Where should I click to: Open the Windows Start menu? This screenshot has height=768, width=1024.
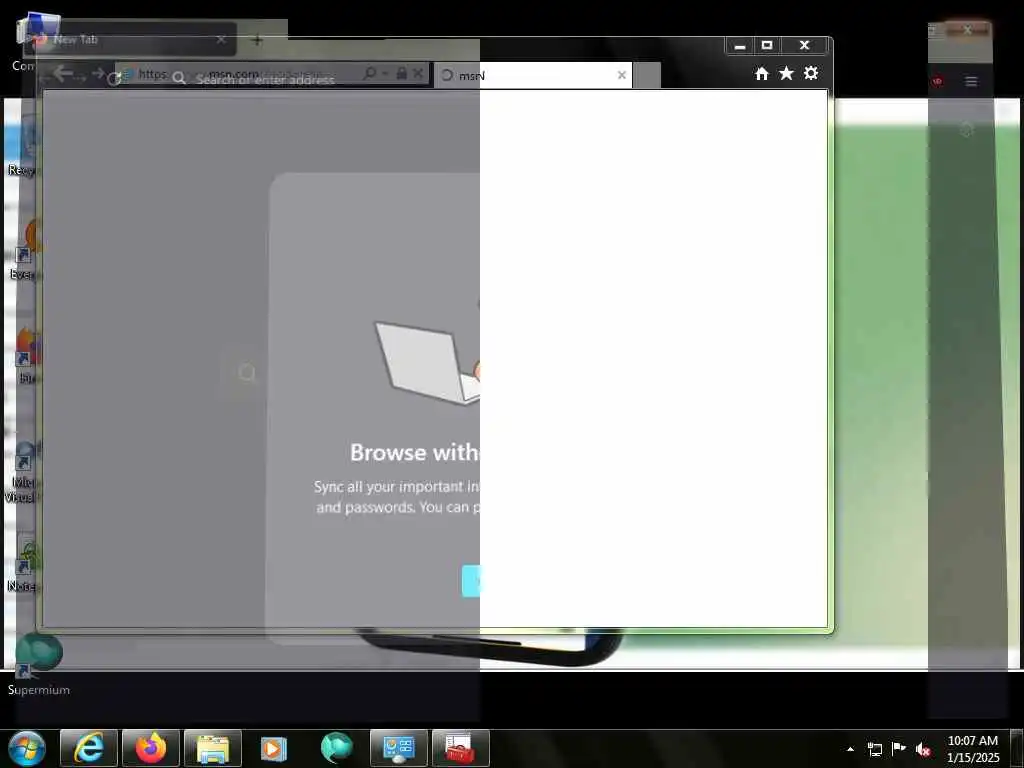point(26,748)
